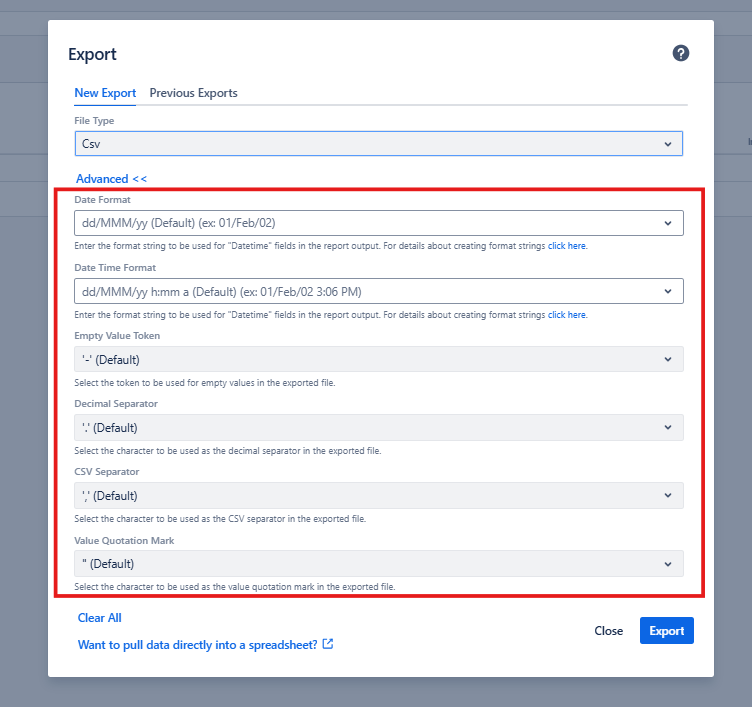
Task: Switch to the Previous Exports tab
Action: [x=193, y=93]
